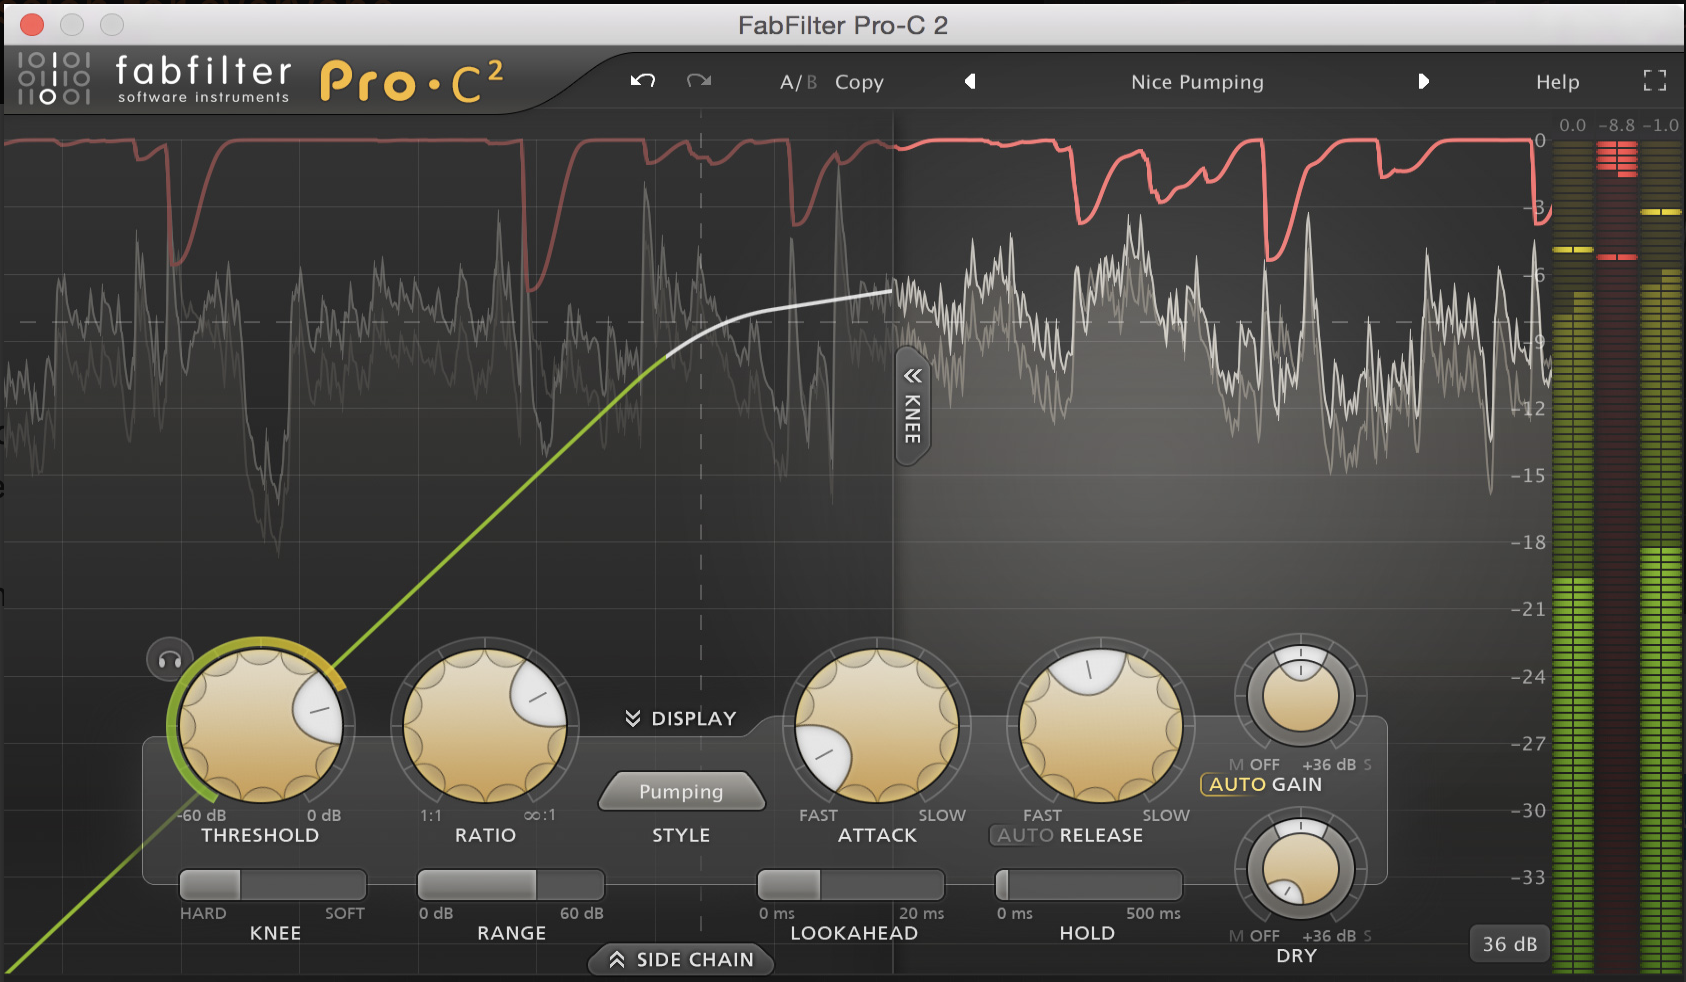Open the 36 dB meter scale selector
This screenshot has width=1686, height=982.
tap(1509, 944)
